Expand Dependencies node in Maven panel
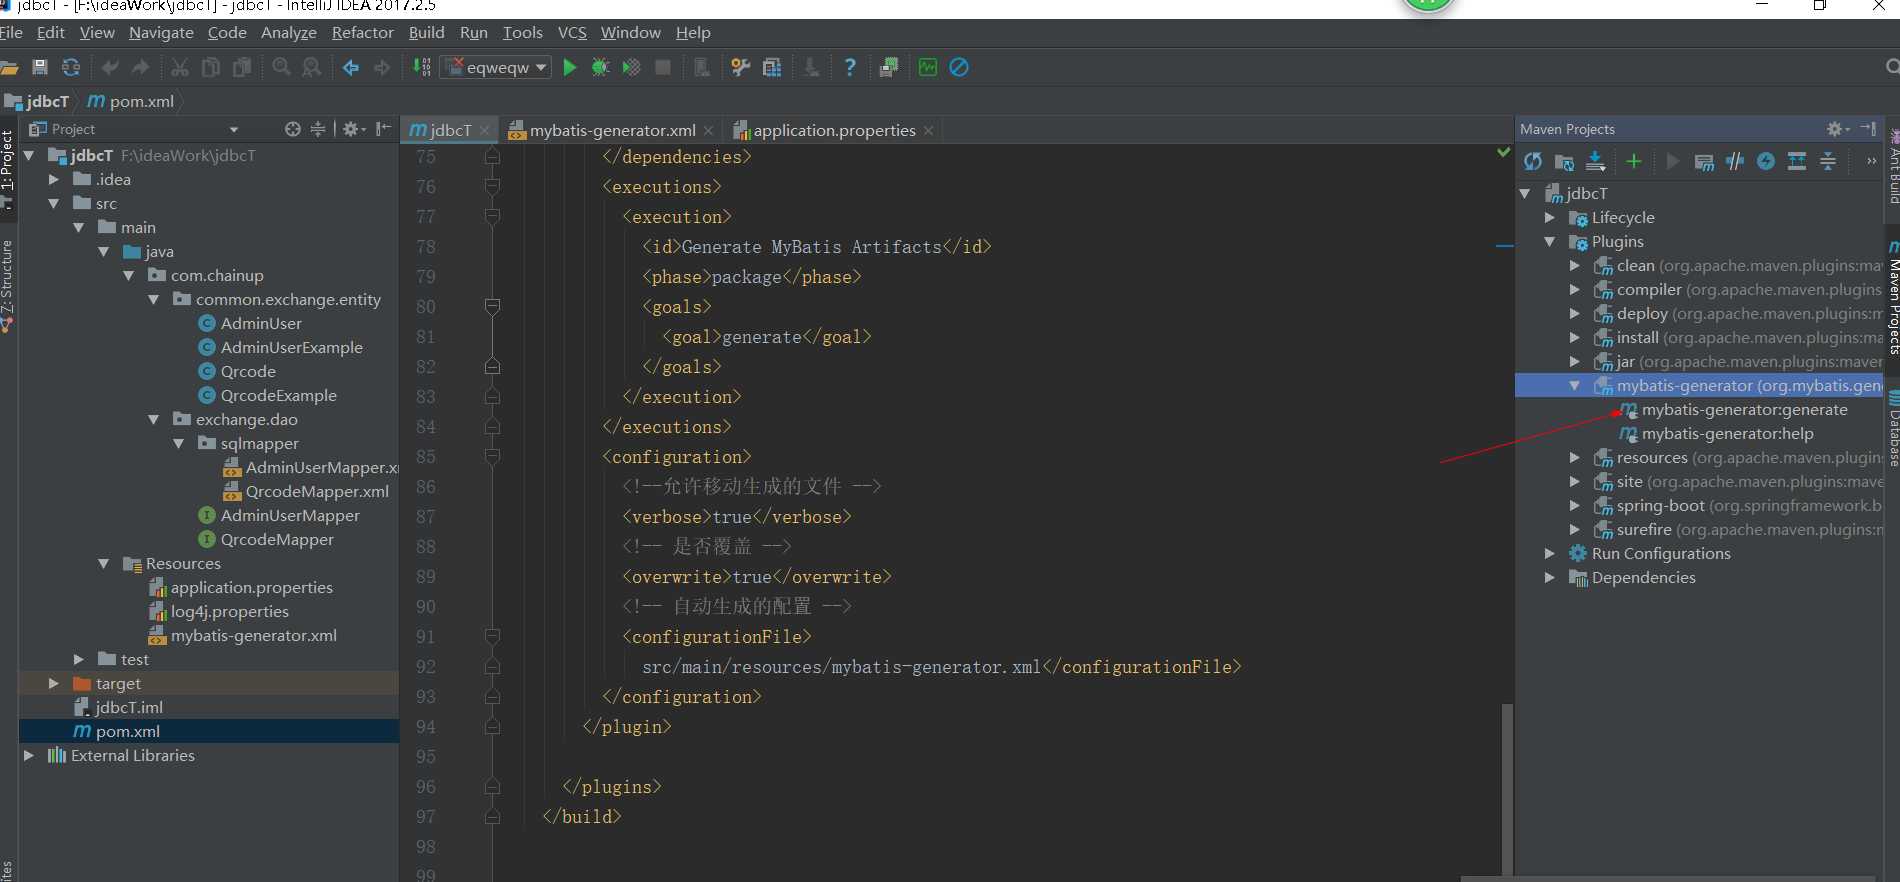 pos(1550,578)
